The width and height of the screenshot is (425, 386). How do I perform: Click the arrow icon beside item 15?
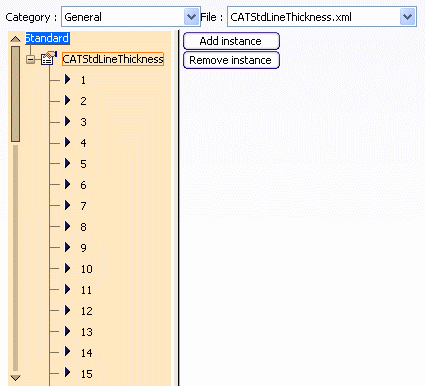[x=68, y=372]
